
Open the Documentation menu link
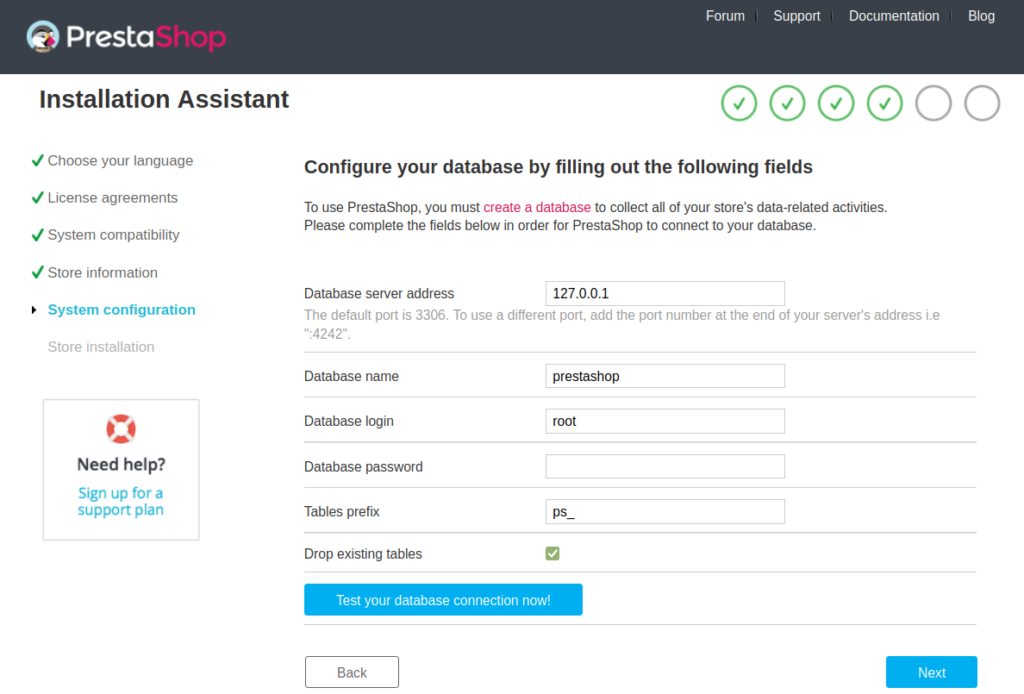tap(894, 16)
